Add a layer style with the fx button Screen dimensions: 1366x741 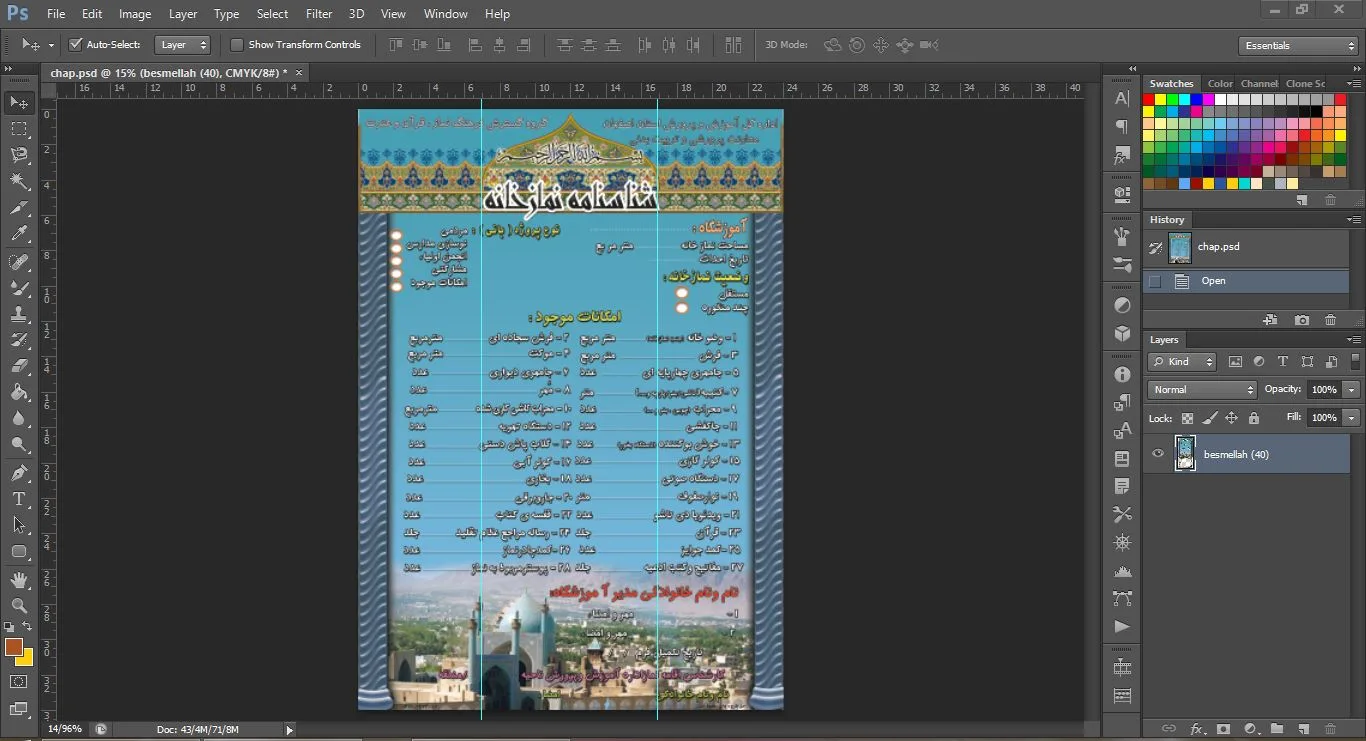[x=1196, y=729]
